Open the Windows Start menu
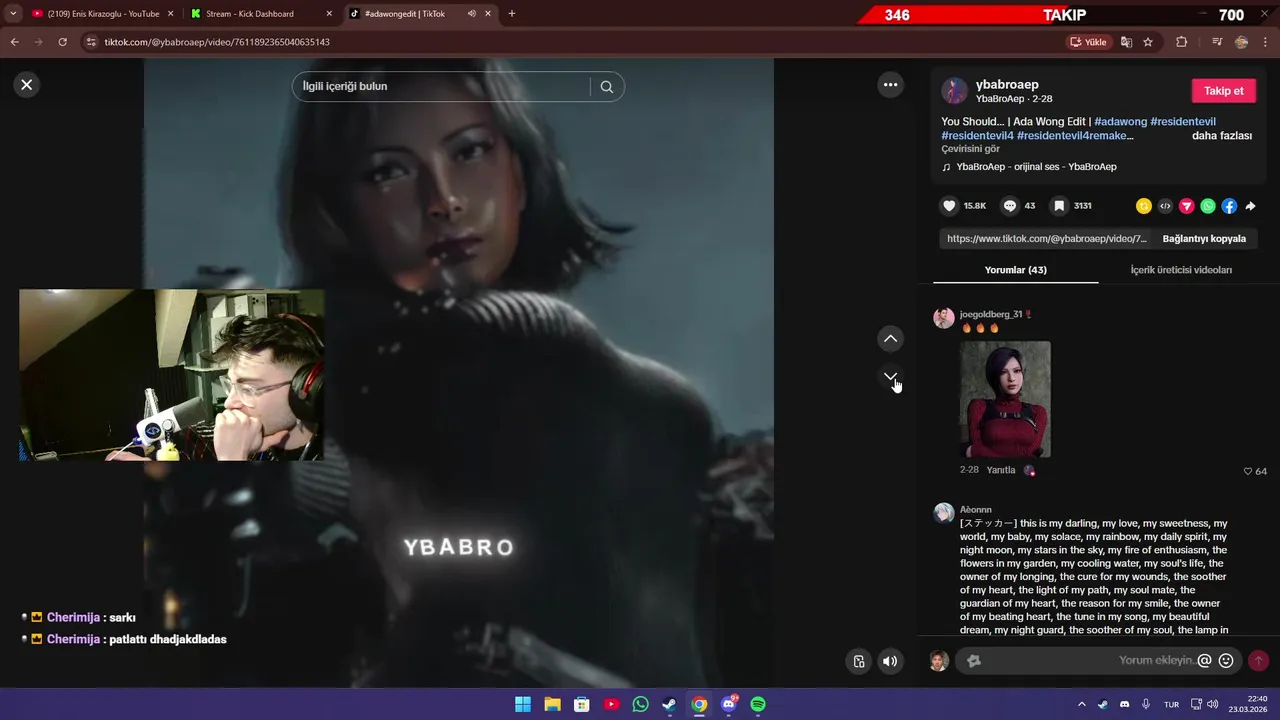The width and height of the screenshot is (1280, 720). (x=523, y=704)
